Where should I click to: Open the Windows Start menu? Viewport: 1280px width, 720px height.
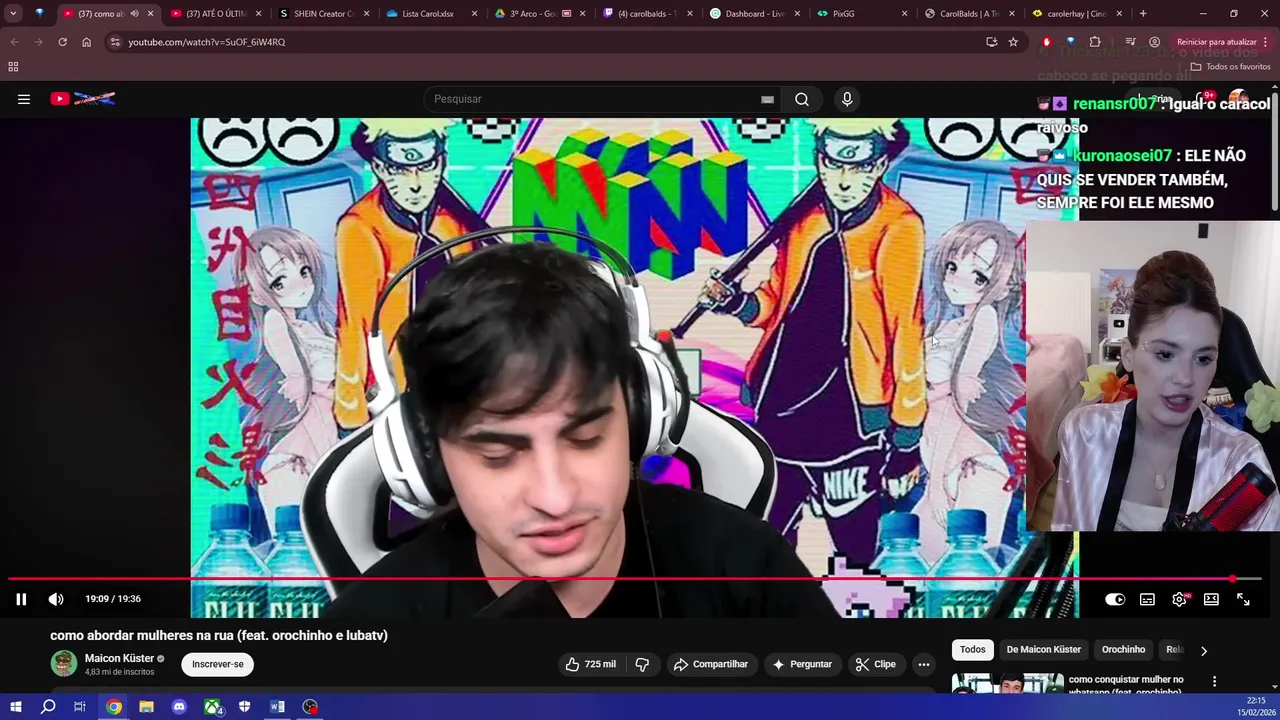pos(15,707)
